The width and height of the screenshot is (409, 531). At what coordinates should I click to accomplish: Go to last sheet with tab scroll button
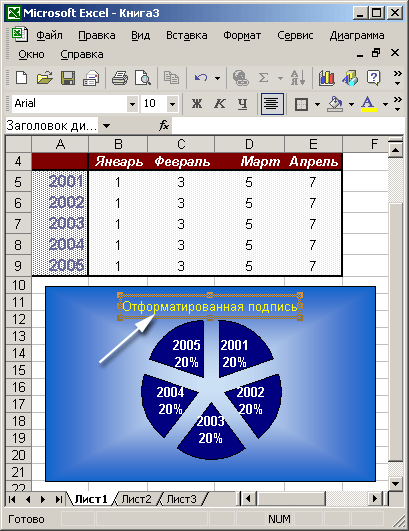58,499
